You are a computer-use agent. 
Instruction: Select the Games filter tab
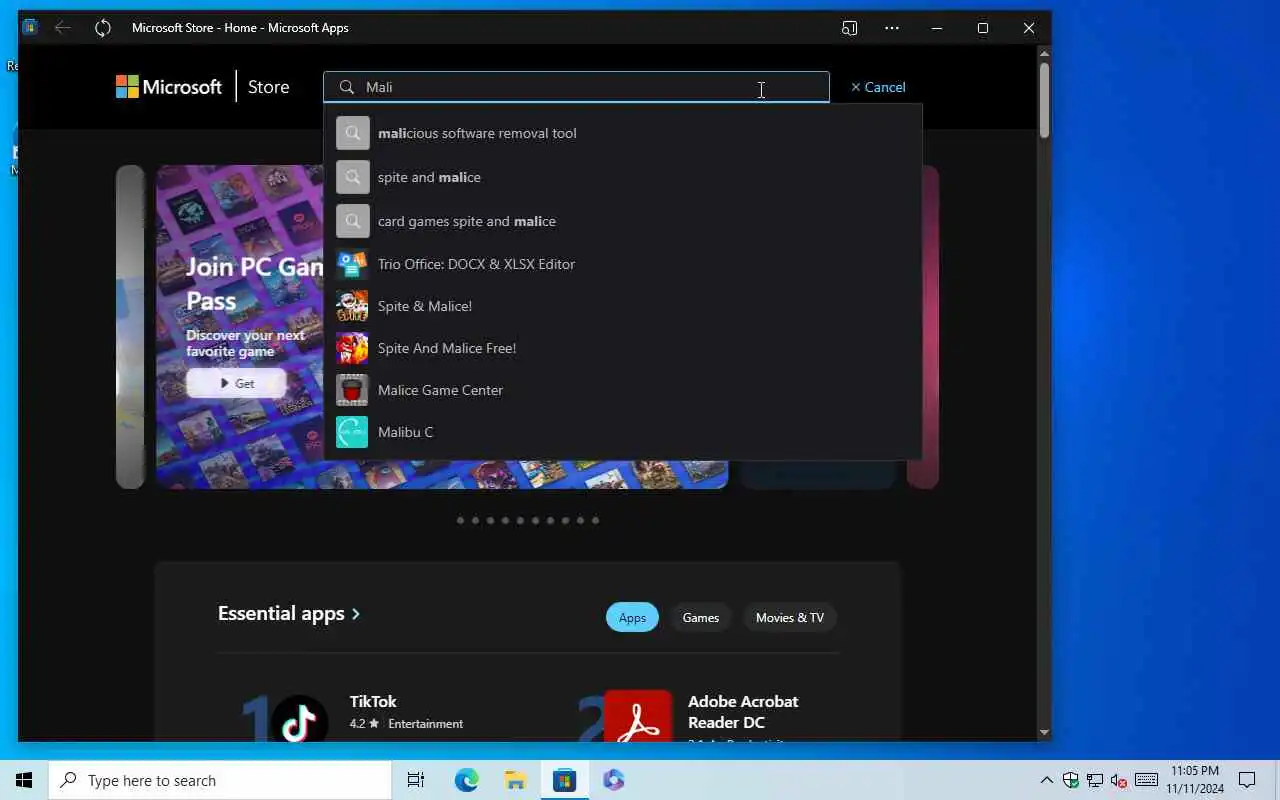coord(700,618)
